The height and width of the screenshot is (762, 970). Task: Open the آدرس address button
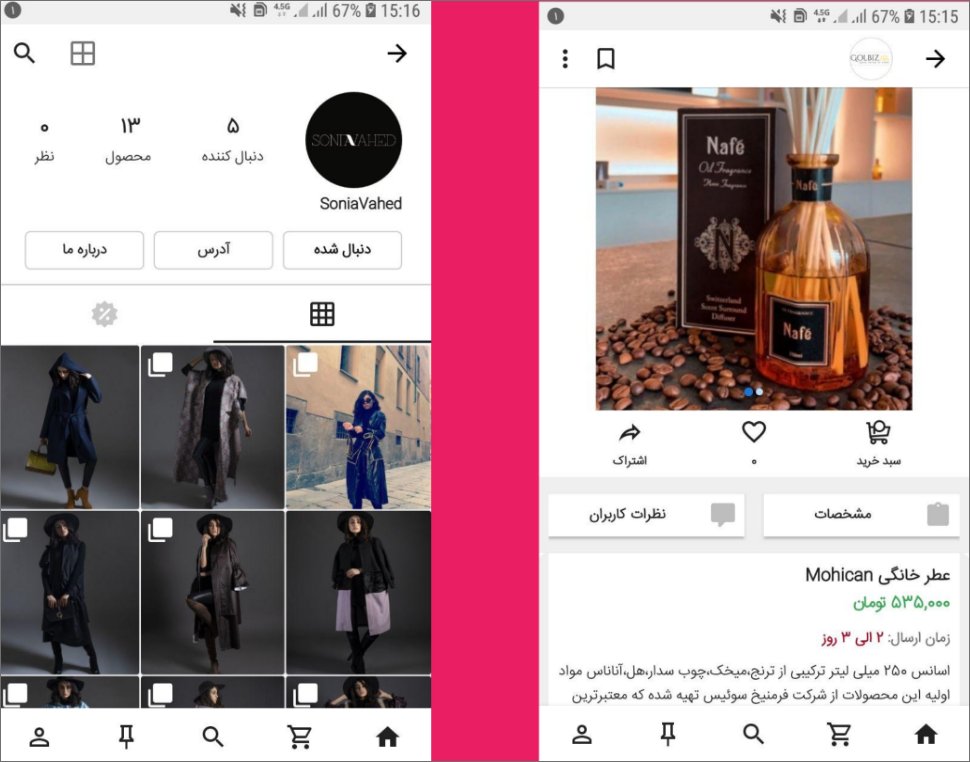click(213, 250)
